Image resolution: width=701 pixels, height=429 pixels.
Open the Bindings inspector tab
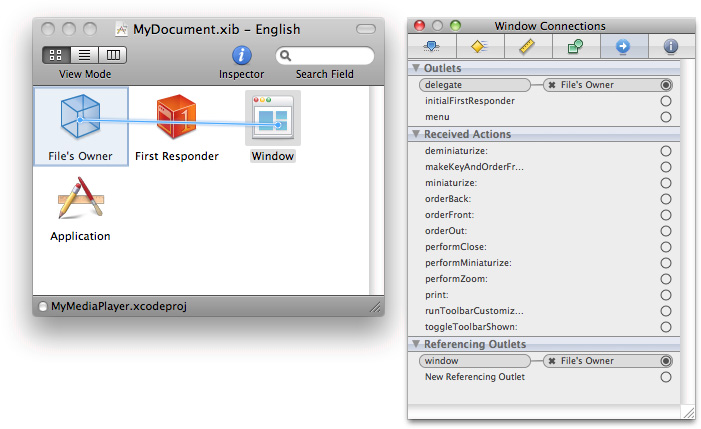pyautogui.click(x=575, y=46)
